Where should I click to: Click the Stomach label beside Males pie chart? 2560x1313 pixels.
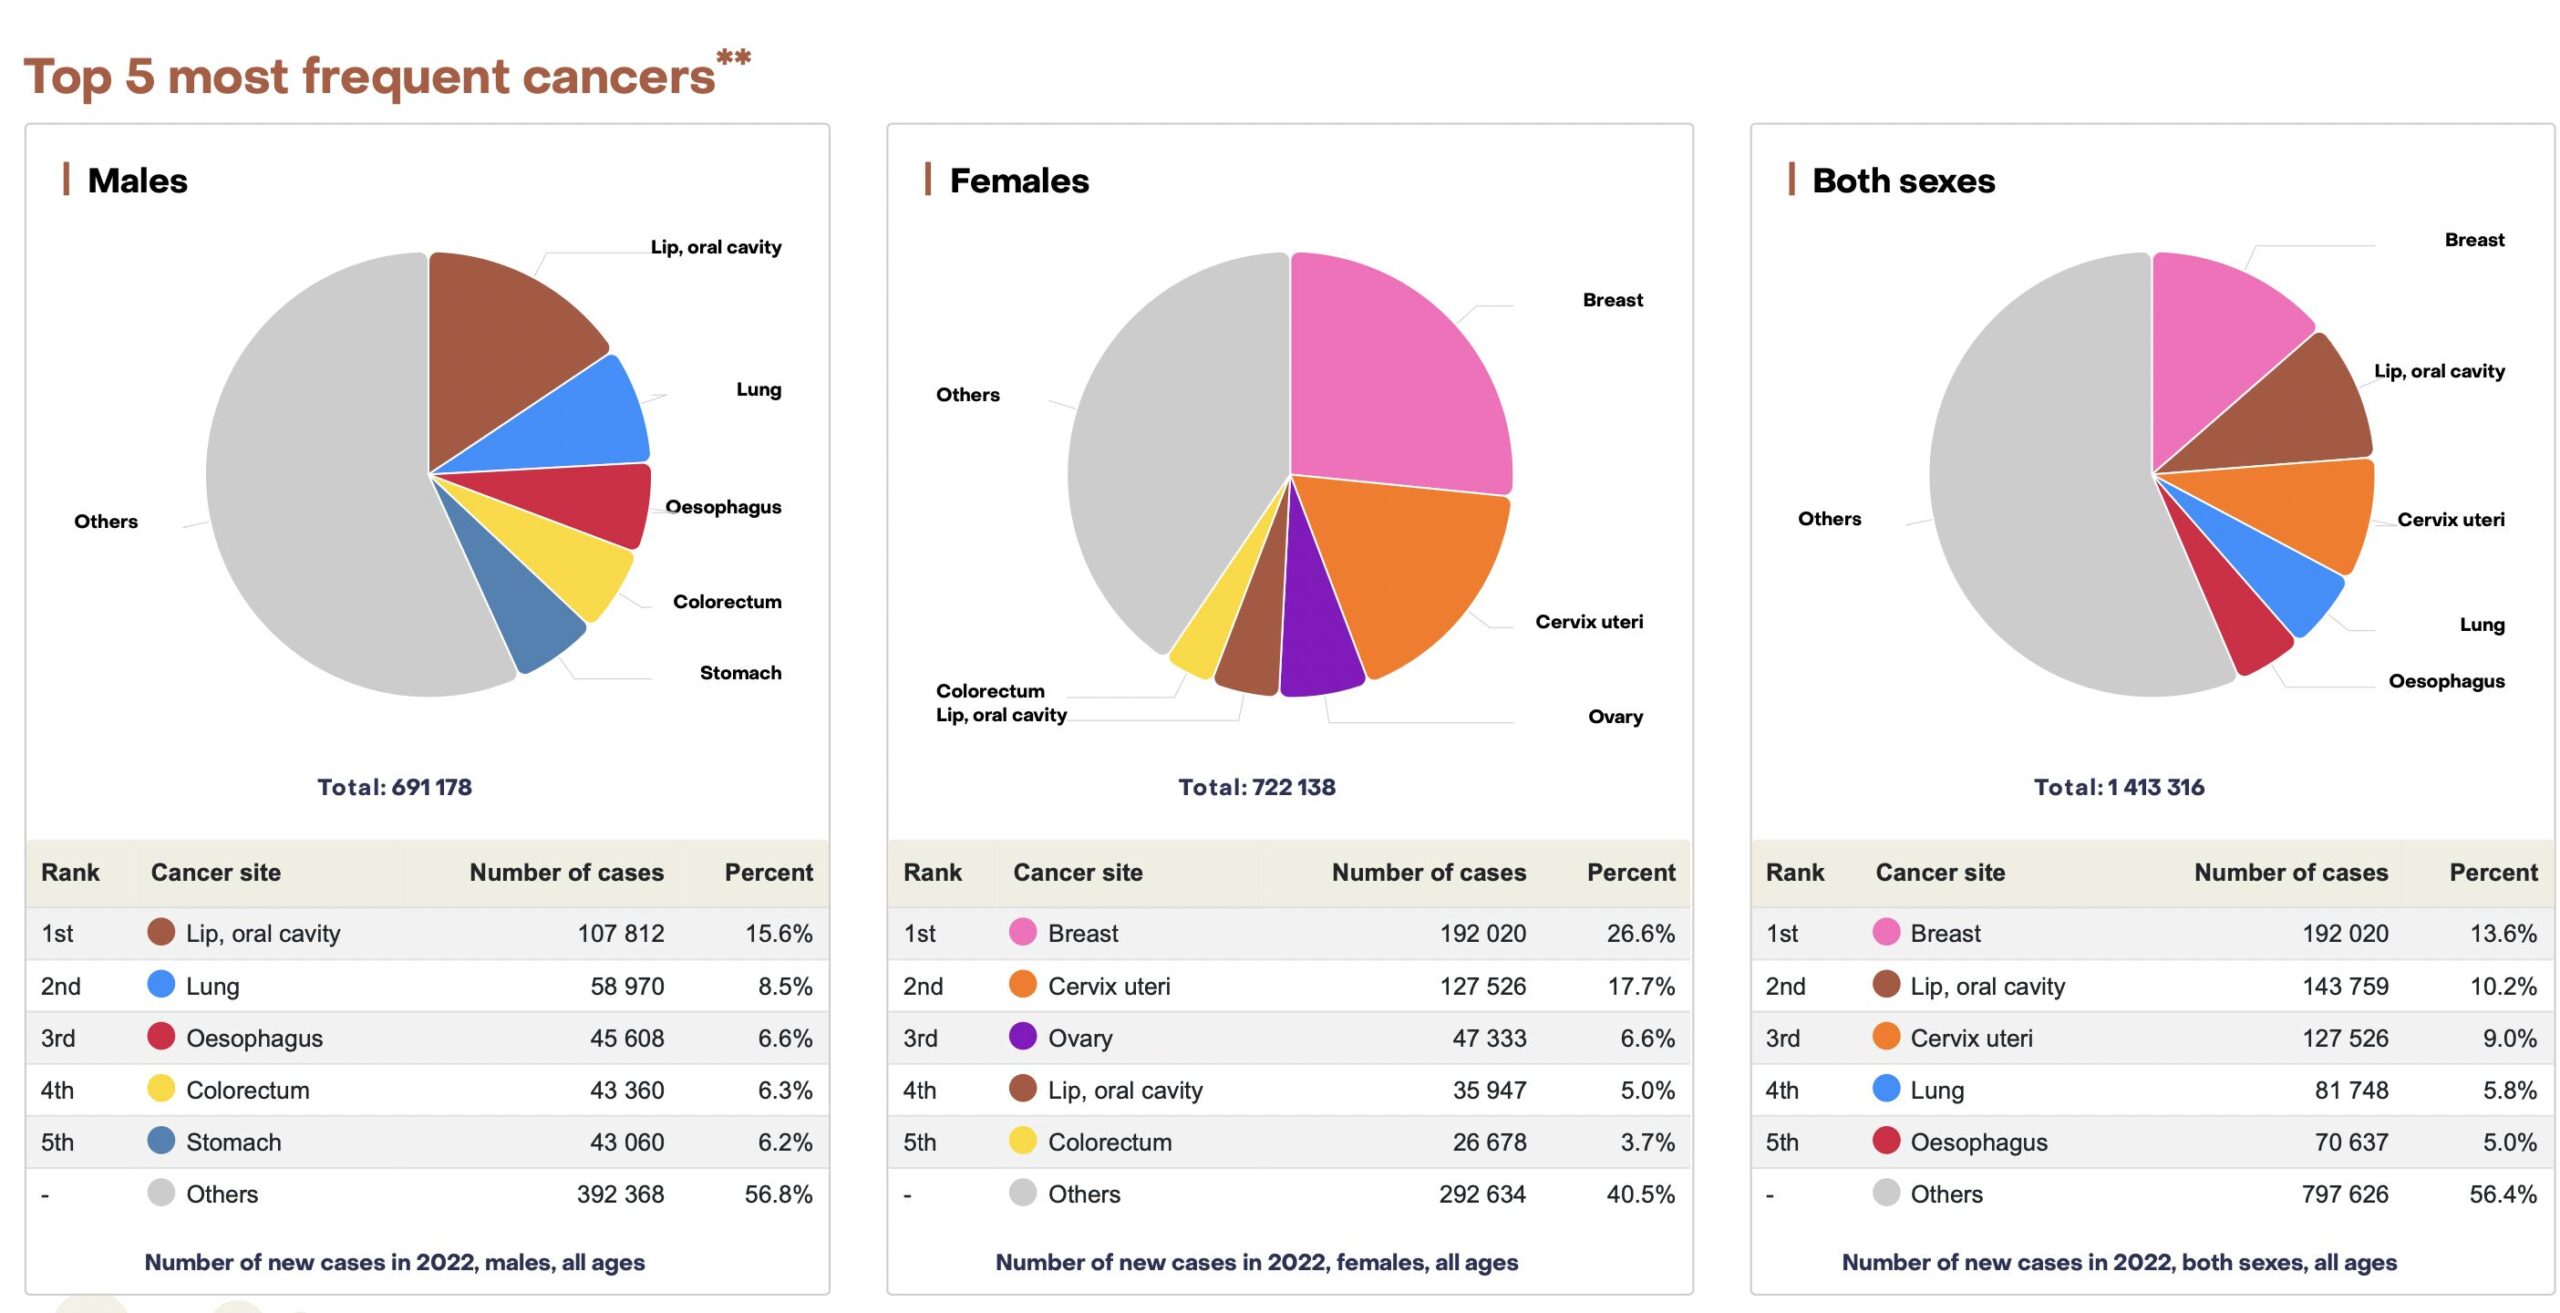pos(740,673)
